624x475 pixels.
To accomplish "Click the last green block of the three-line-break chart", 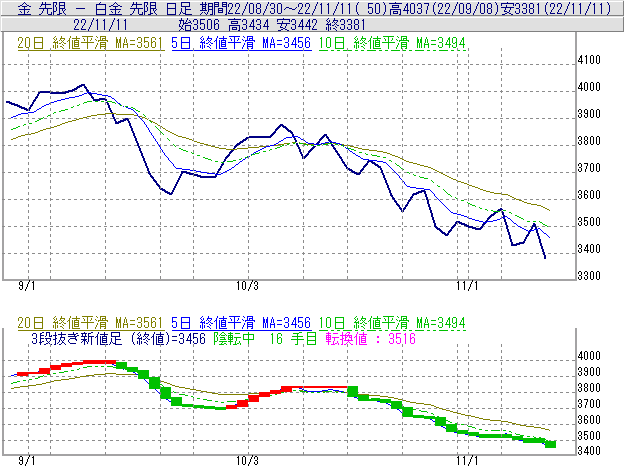I will point(550,444).
